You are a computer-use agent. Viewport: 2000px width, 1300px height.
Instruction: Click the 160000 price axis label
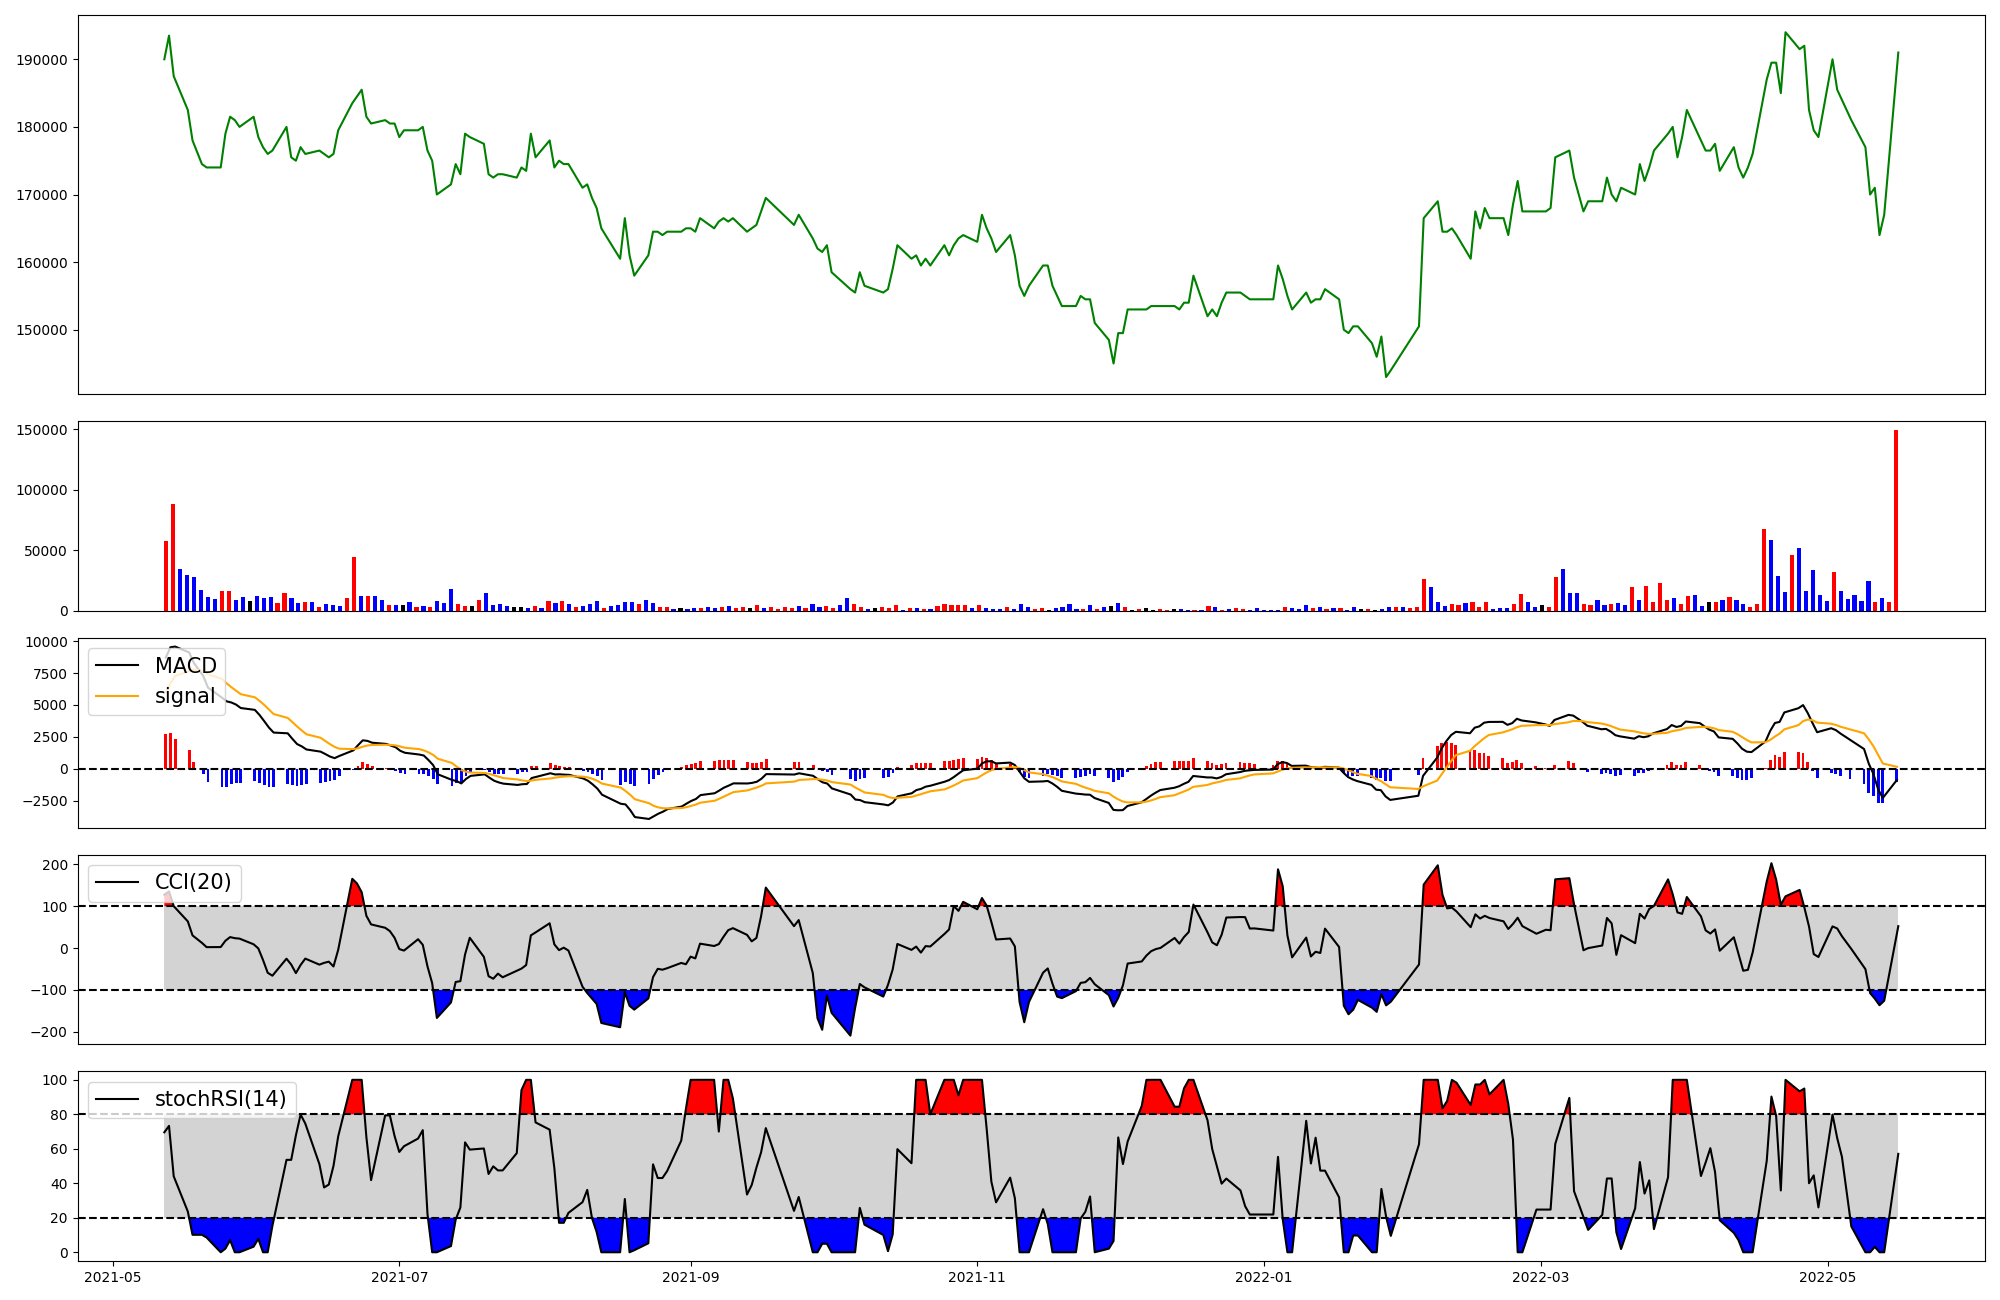(42, 263)
